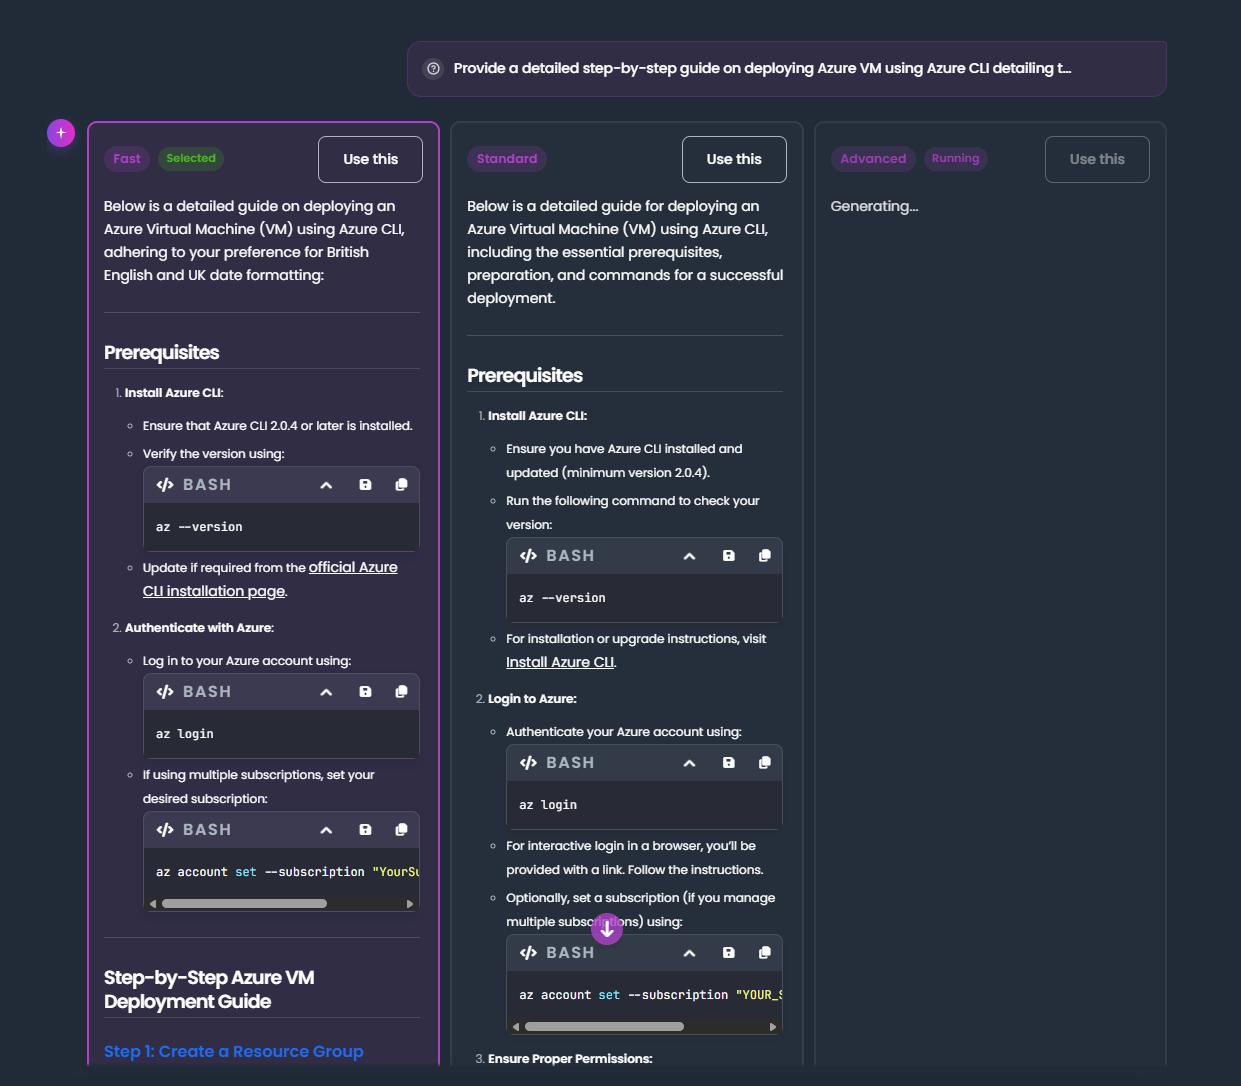Collapse the az login code block in Fast column
Image resolution: width=1241 pixels, height=1086 pixels.
pyautogui.click(x=326, y=692)
